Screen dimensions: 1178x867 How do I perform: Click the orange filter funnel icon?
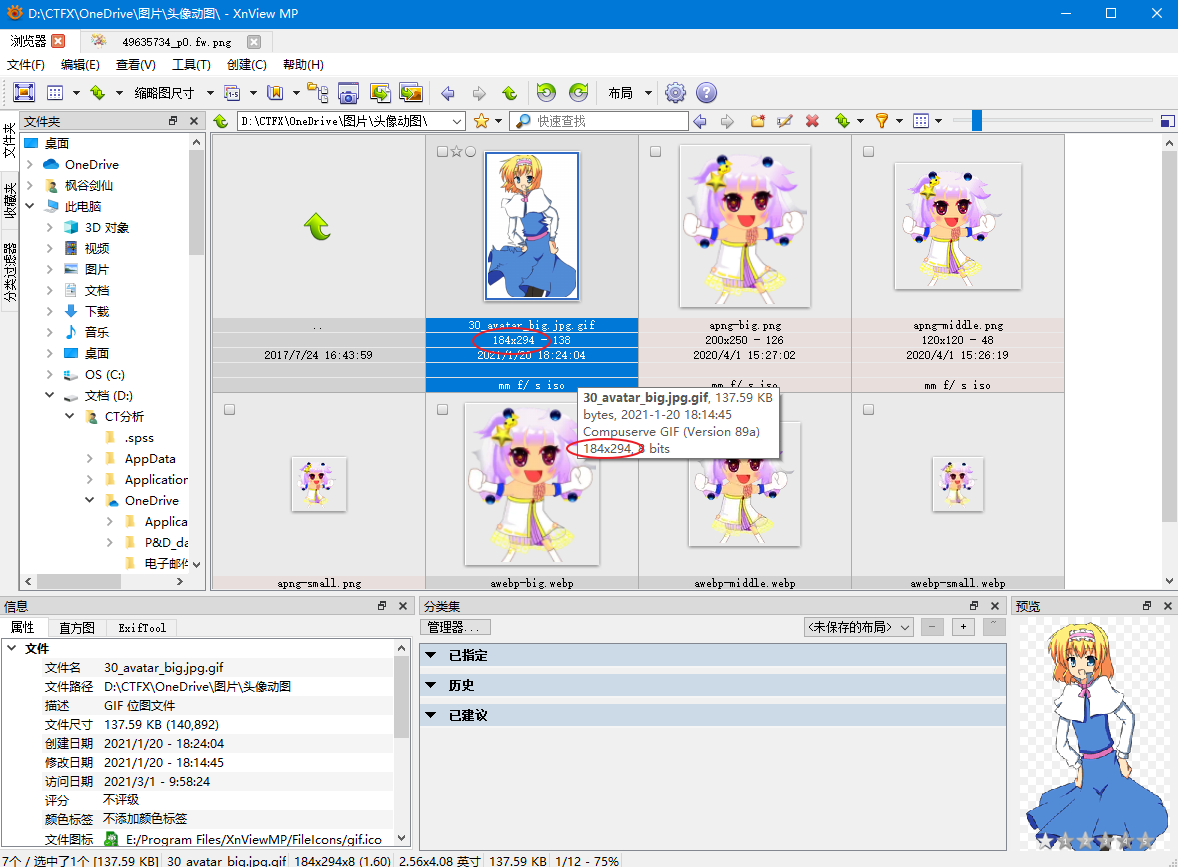coord(881,121)
